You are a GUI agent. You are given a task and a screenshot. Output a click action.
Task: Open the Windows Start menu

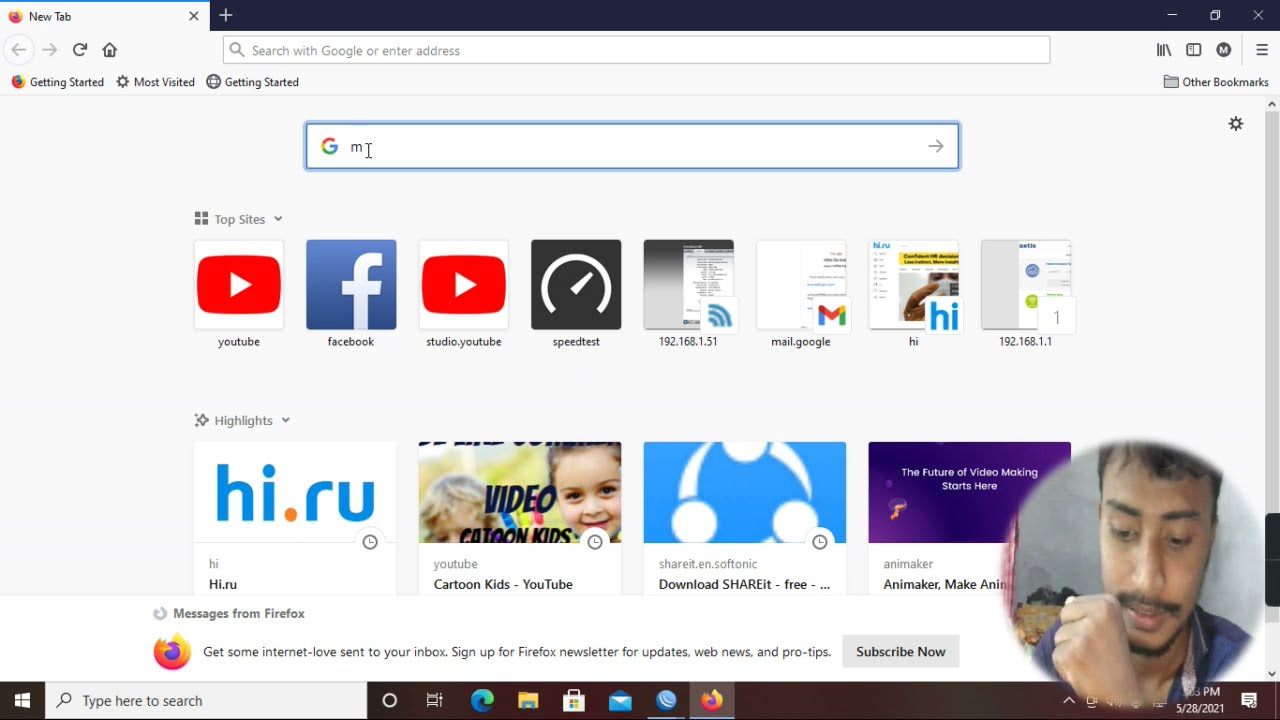point(22,700)
